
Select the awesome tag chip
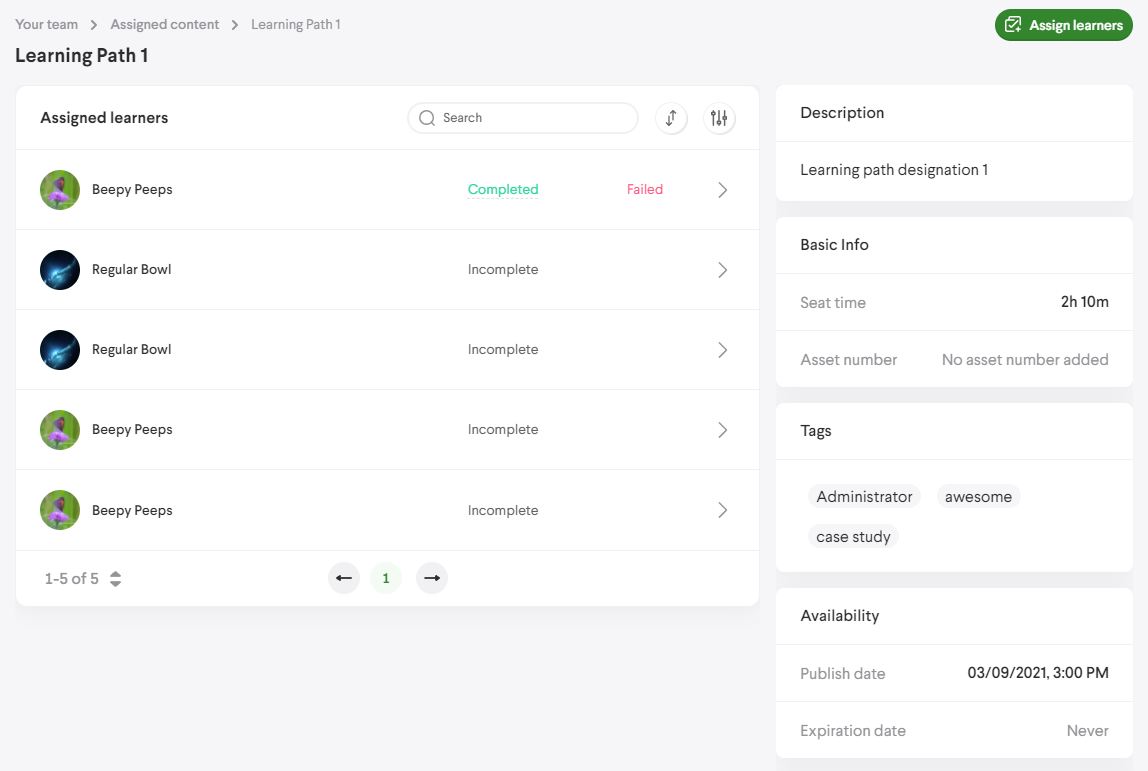(x=978, y=497)
